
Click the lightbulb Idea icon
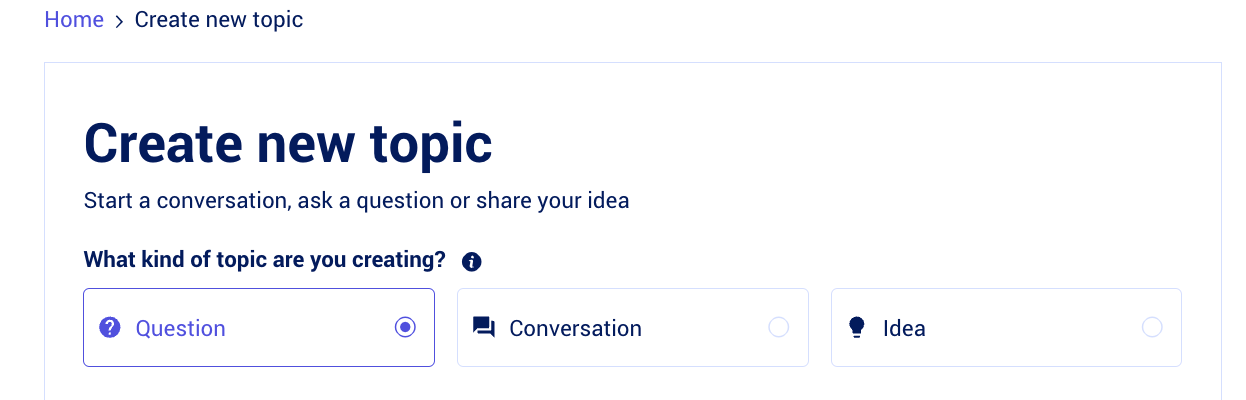(856, 328)
